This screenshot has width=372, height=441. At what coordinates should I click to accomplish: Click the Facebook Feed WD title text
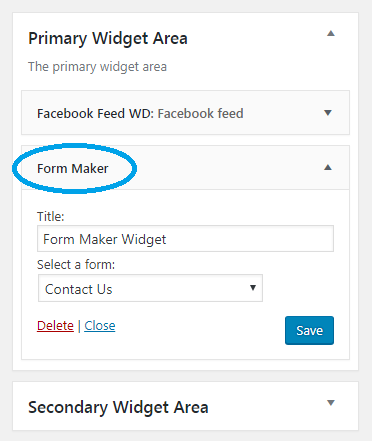(x=95, y=114)
